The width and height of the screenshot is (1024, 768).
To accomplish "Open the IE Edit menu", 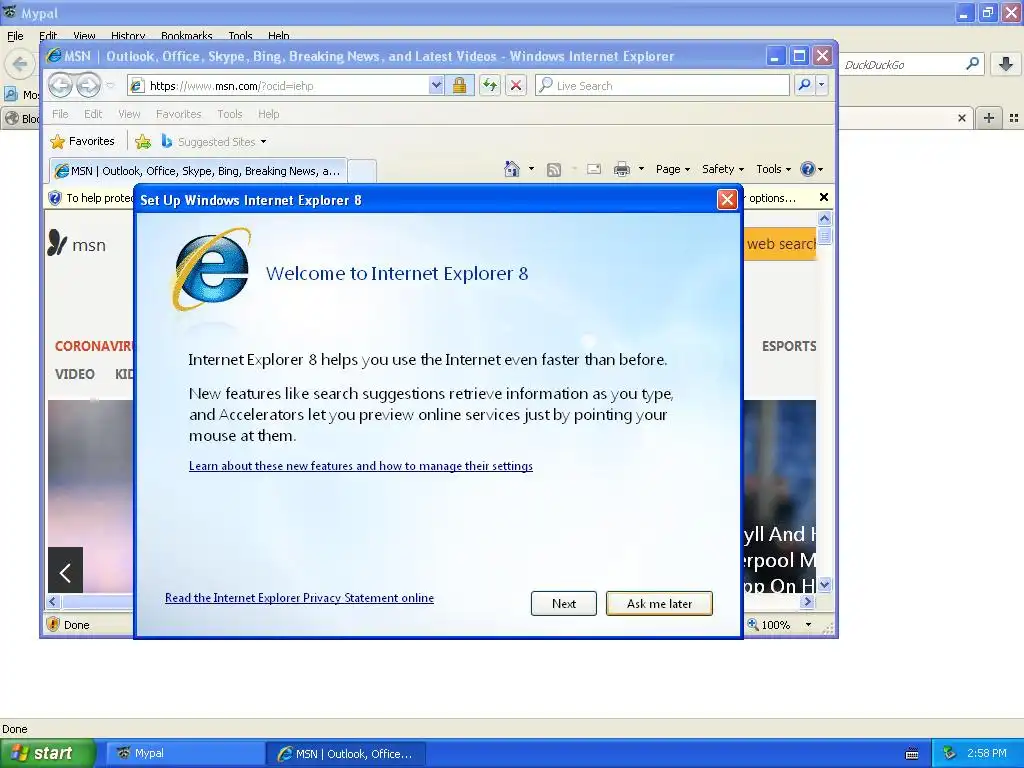I will coord(93,114).
